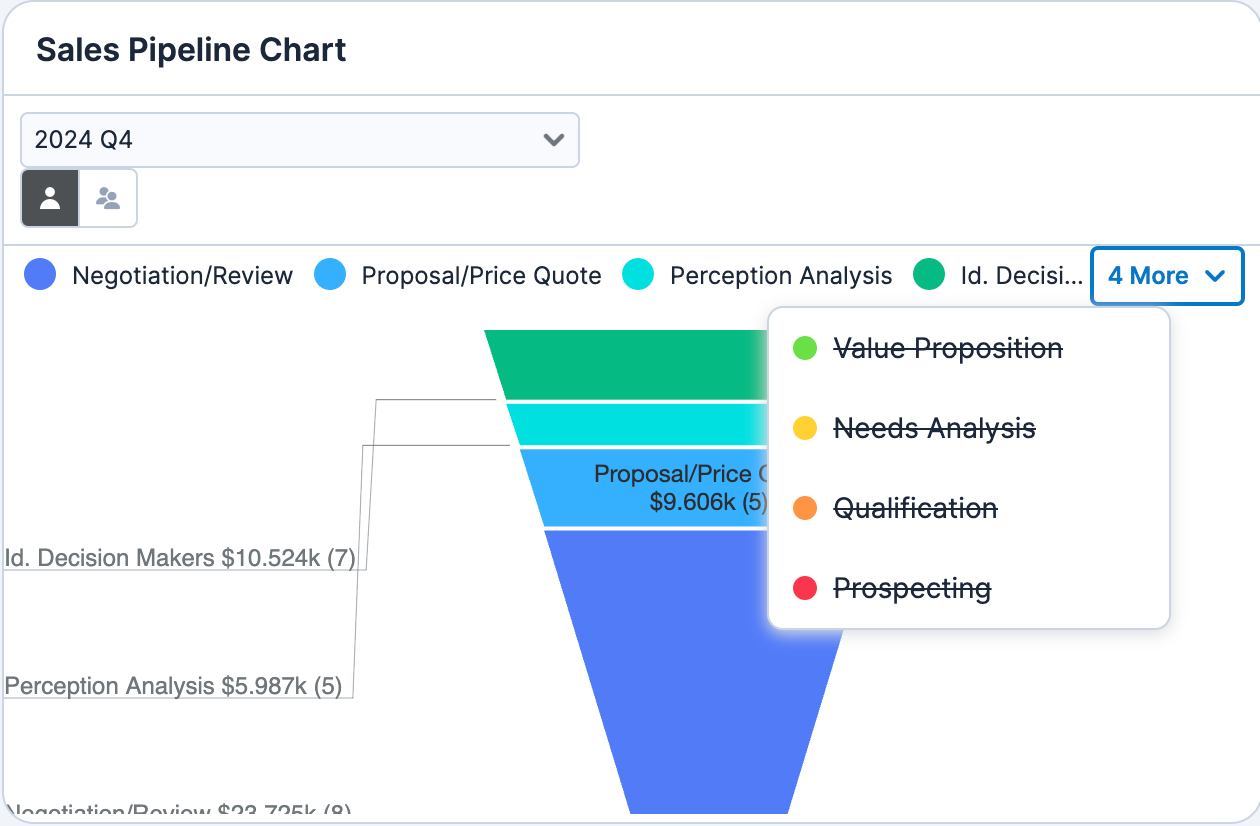Image resolution: width=1260 pixels, height=826 pixels.
Task: Select the single user view icon
Action: click(x=50, y=198)
